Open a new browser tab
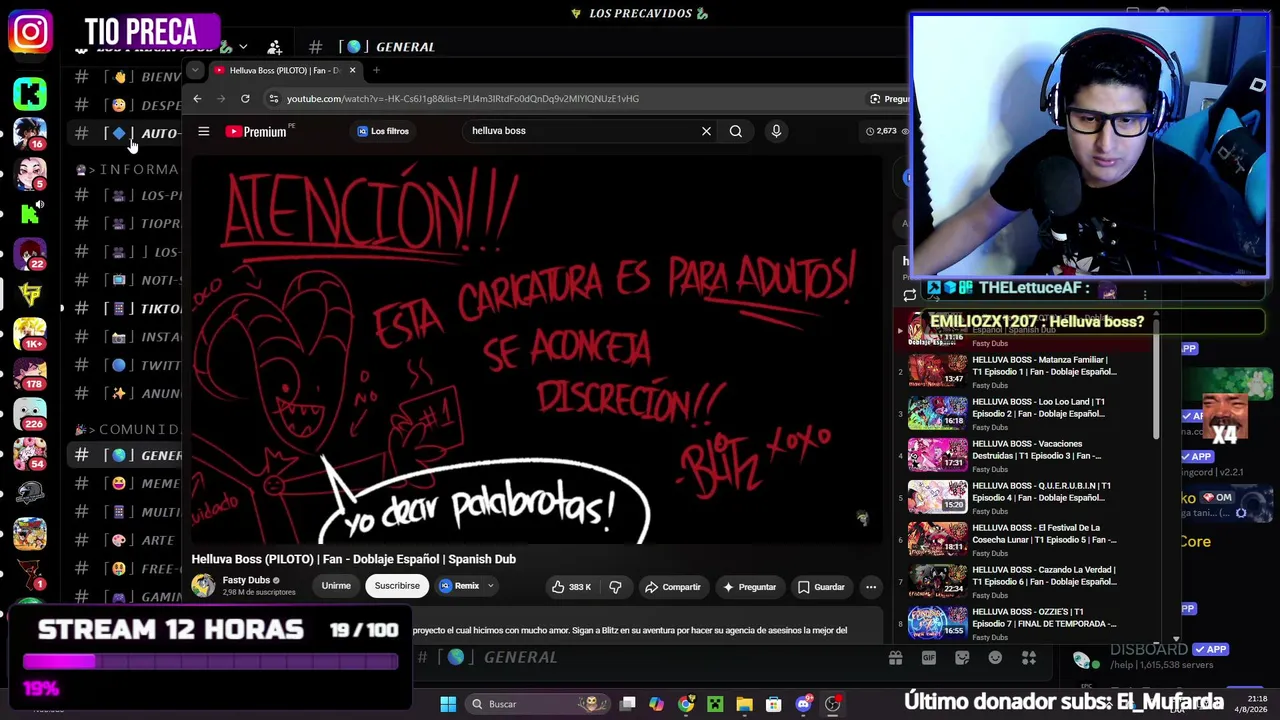Viewport: 1280px width, 720px height. coord(376,70)
